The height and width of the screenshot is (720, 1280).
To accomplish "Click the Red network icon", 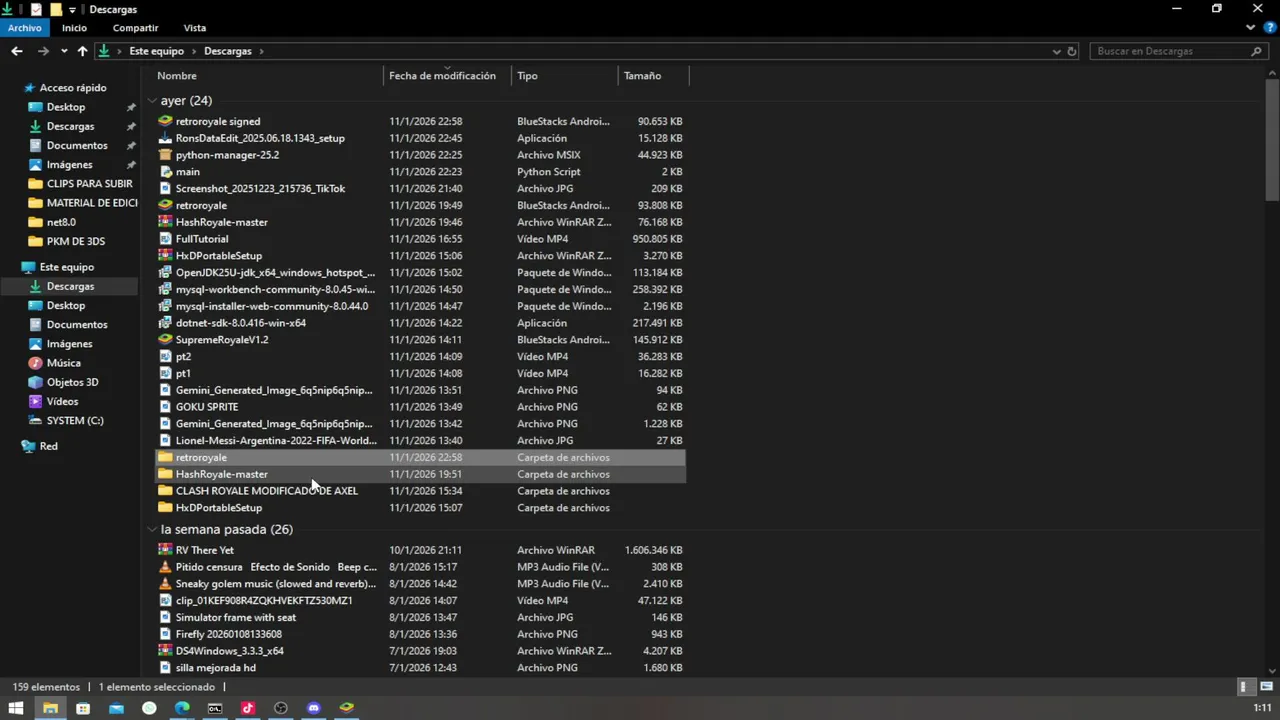I will 29,446.
